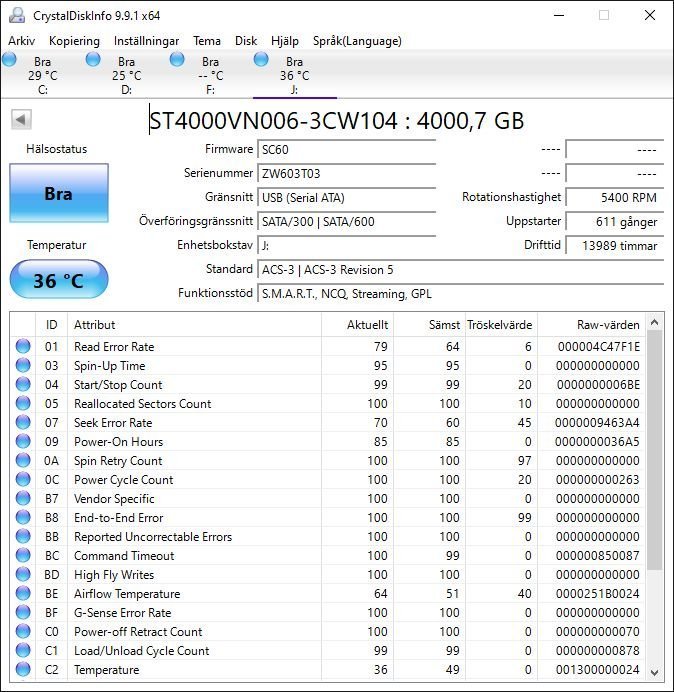674x692 pixels.
Task: Click the status orb for Command Timeout
Action: coord(23,555)
